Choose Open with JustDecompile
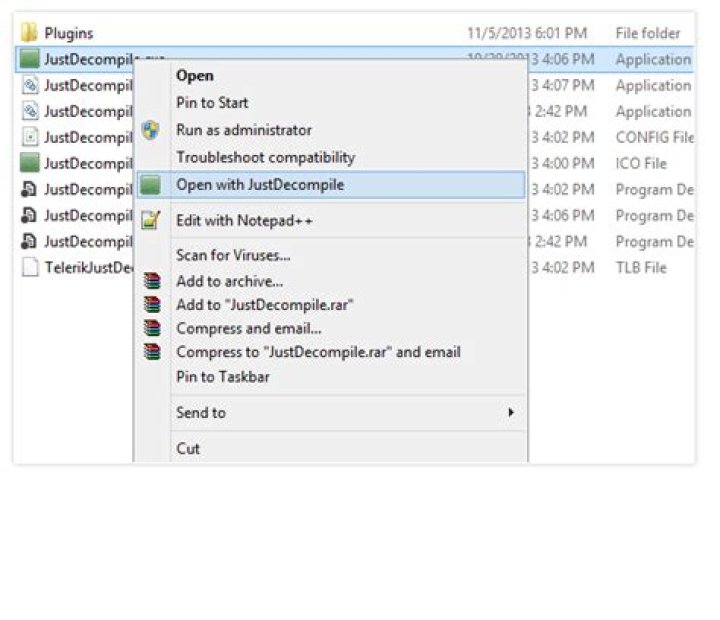Image resolution: width=720 pixels, height=620 pixels. coord(331,185)
